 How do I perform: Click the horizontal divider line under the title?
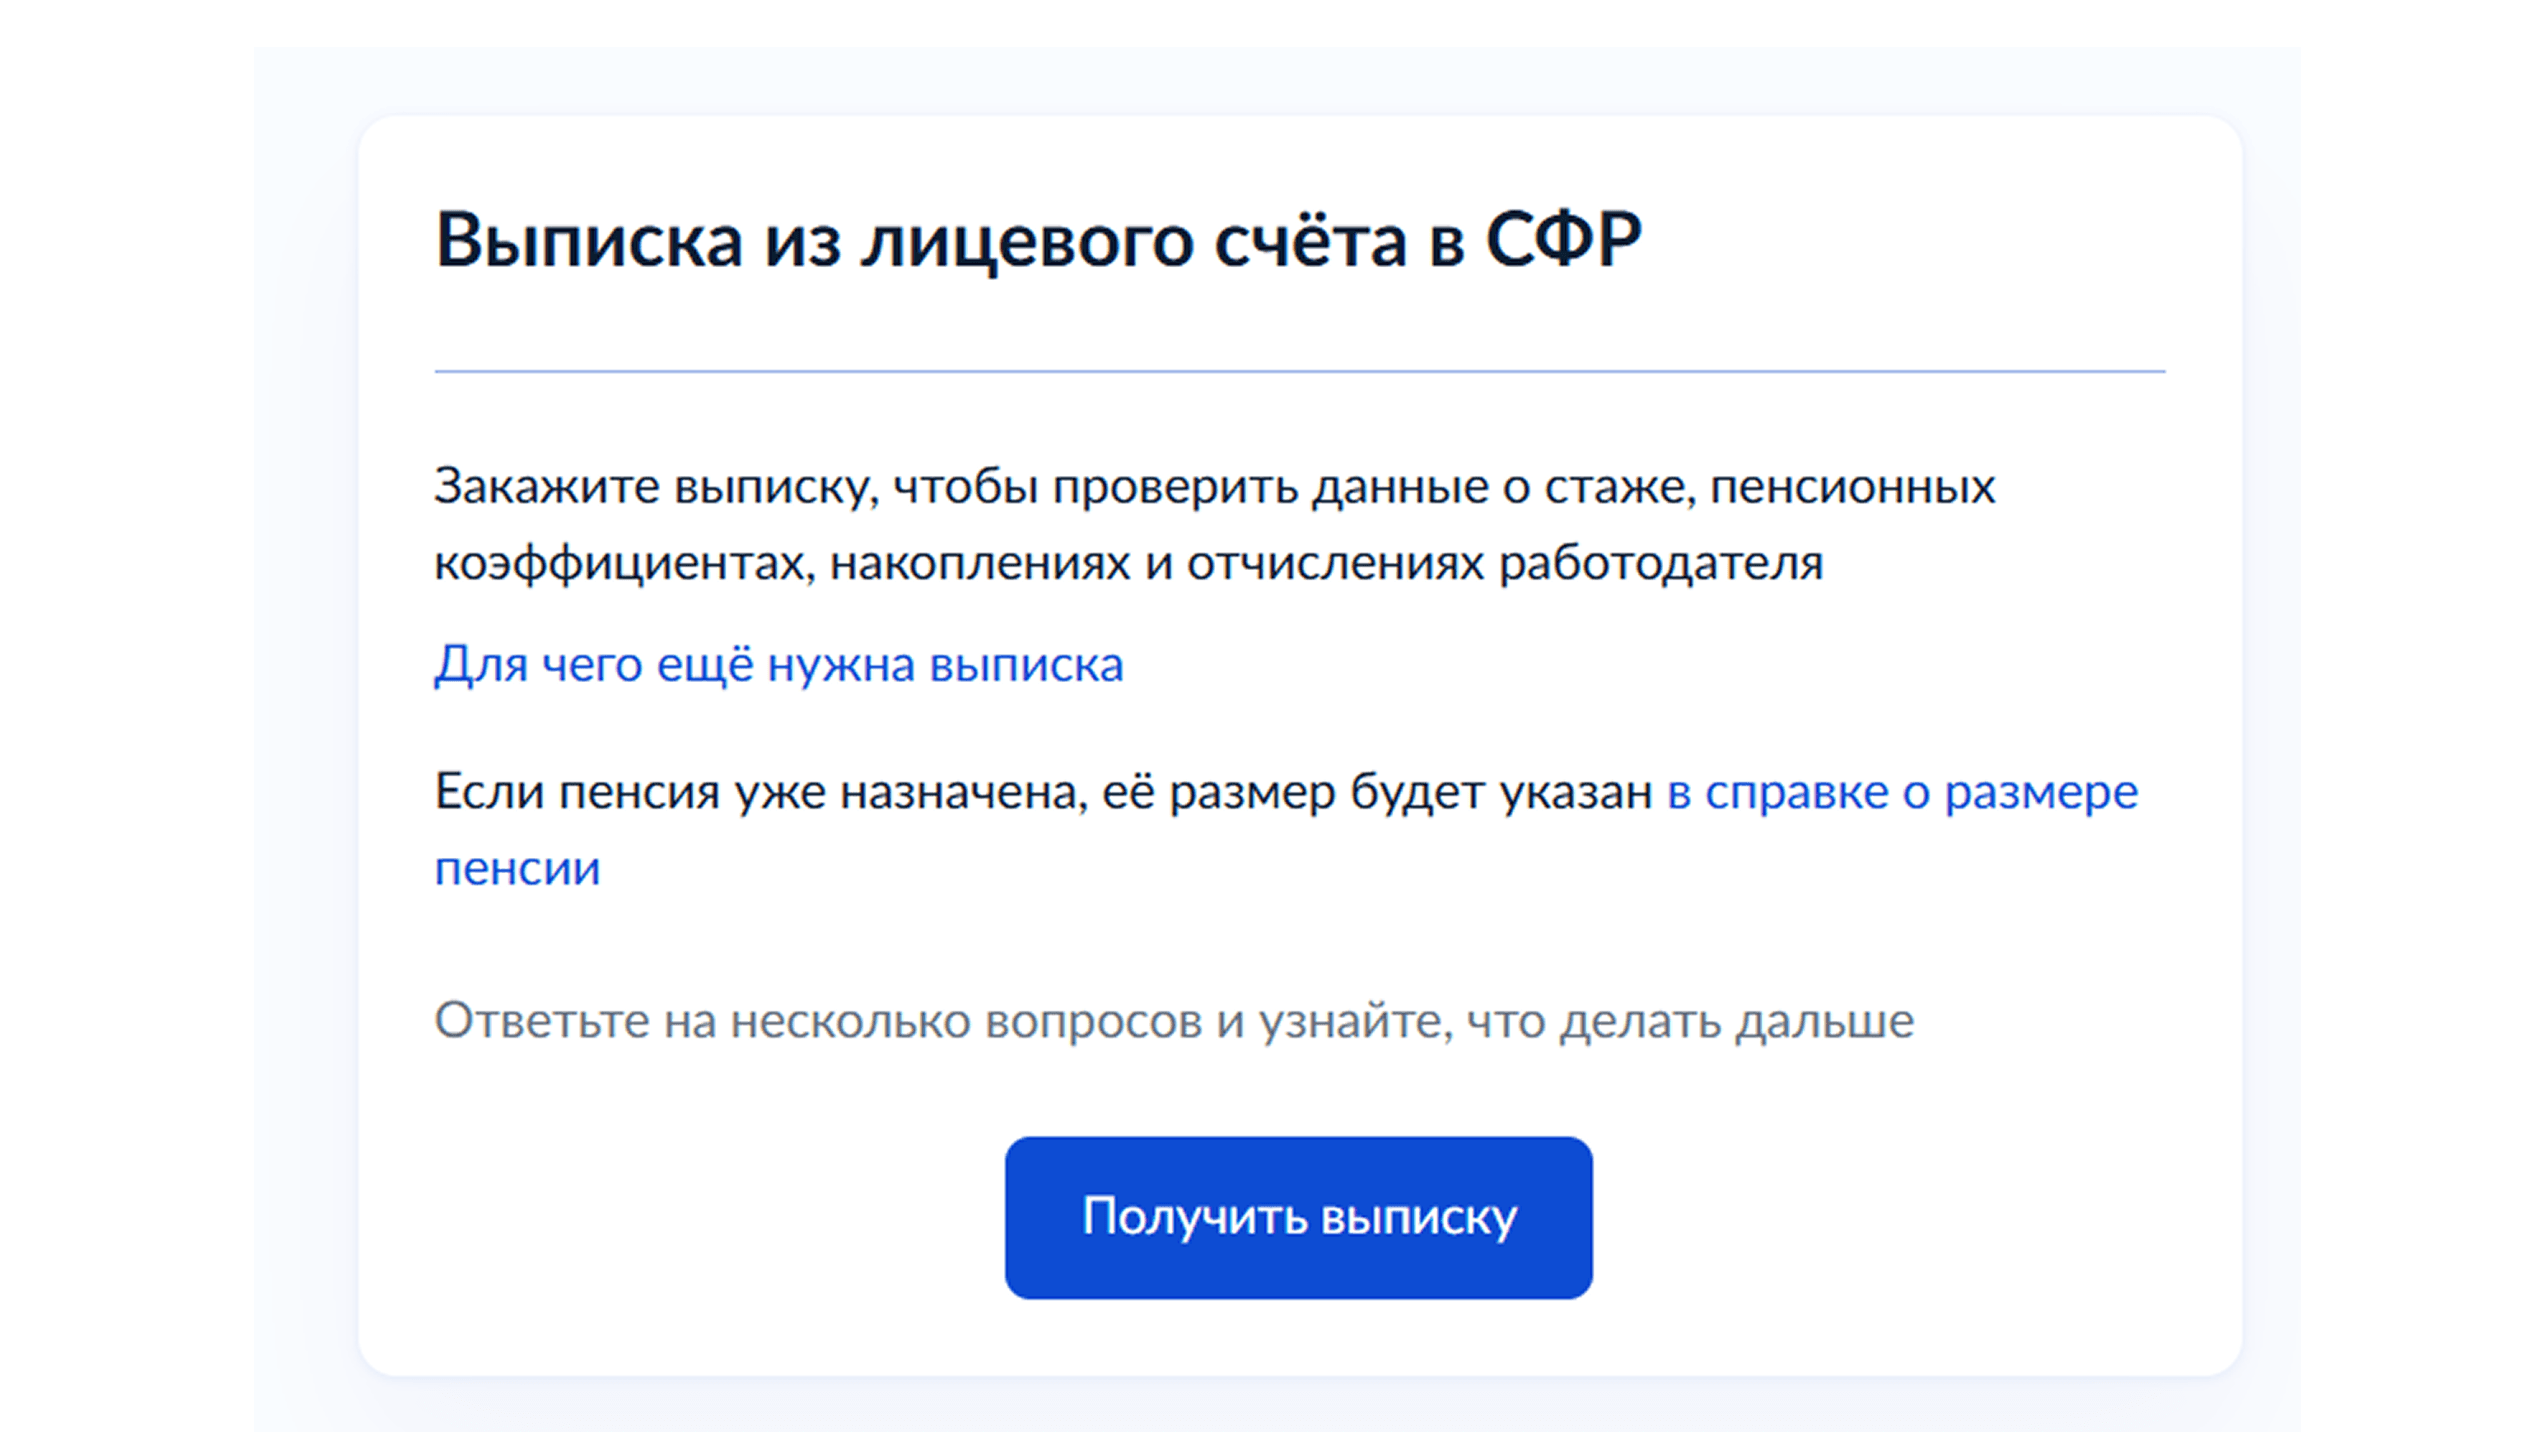pos(1298,371)
